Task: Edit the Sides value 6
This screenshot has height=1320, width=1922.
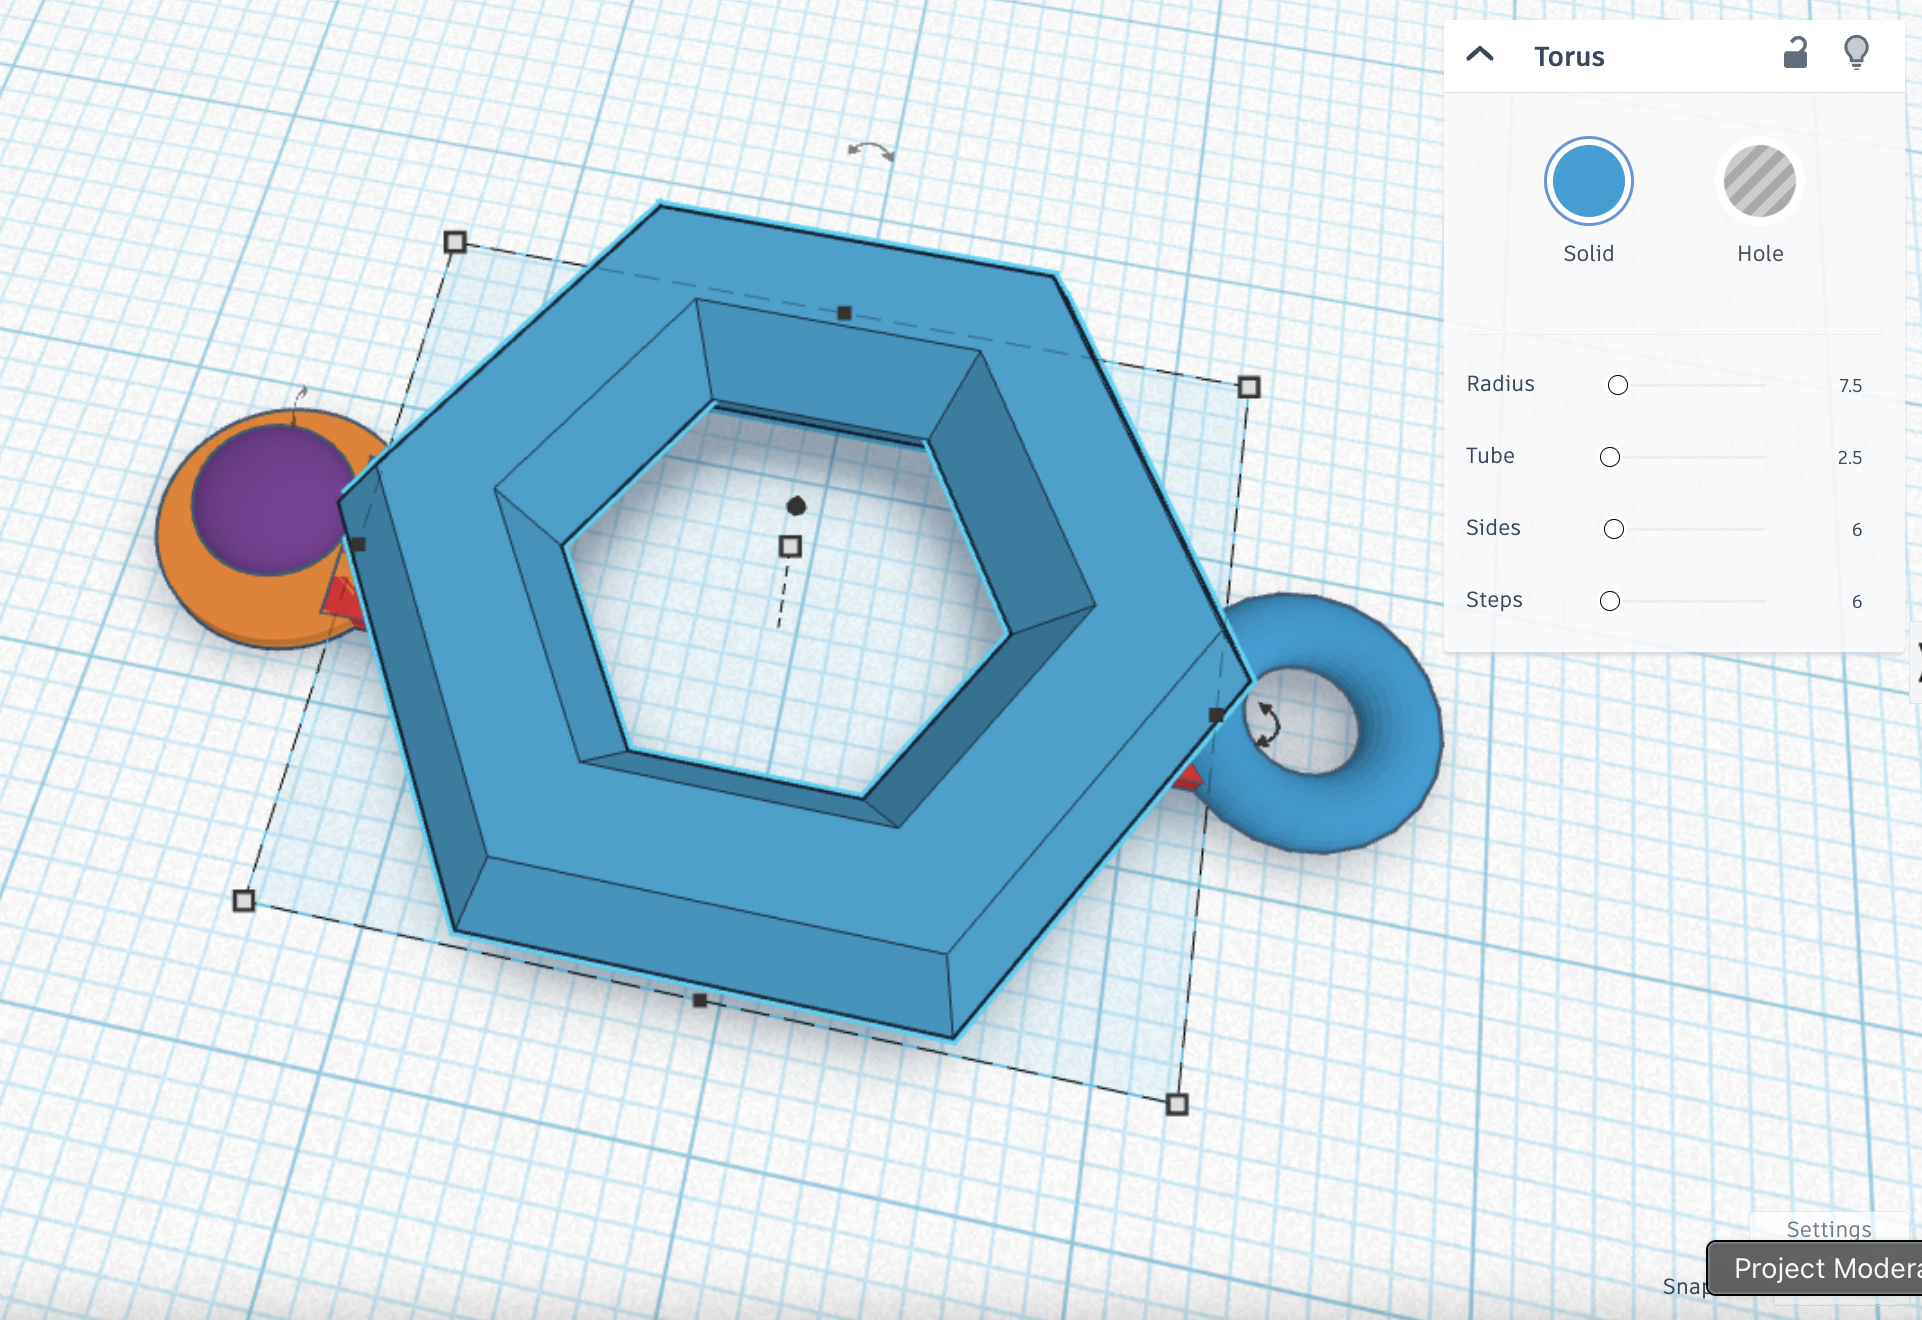Action: (x=1857, y=530)
